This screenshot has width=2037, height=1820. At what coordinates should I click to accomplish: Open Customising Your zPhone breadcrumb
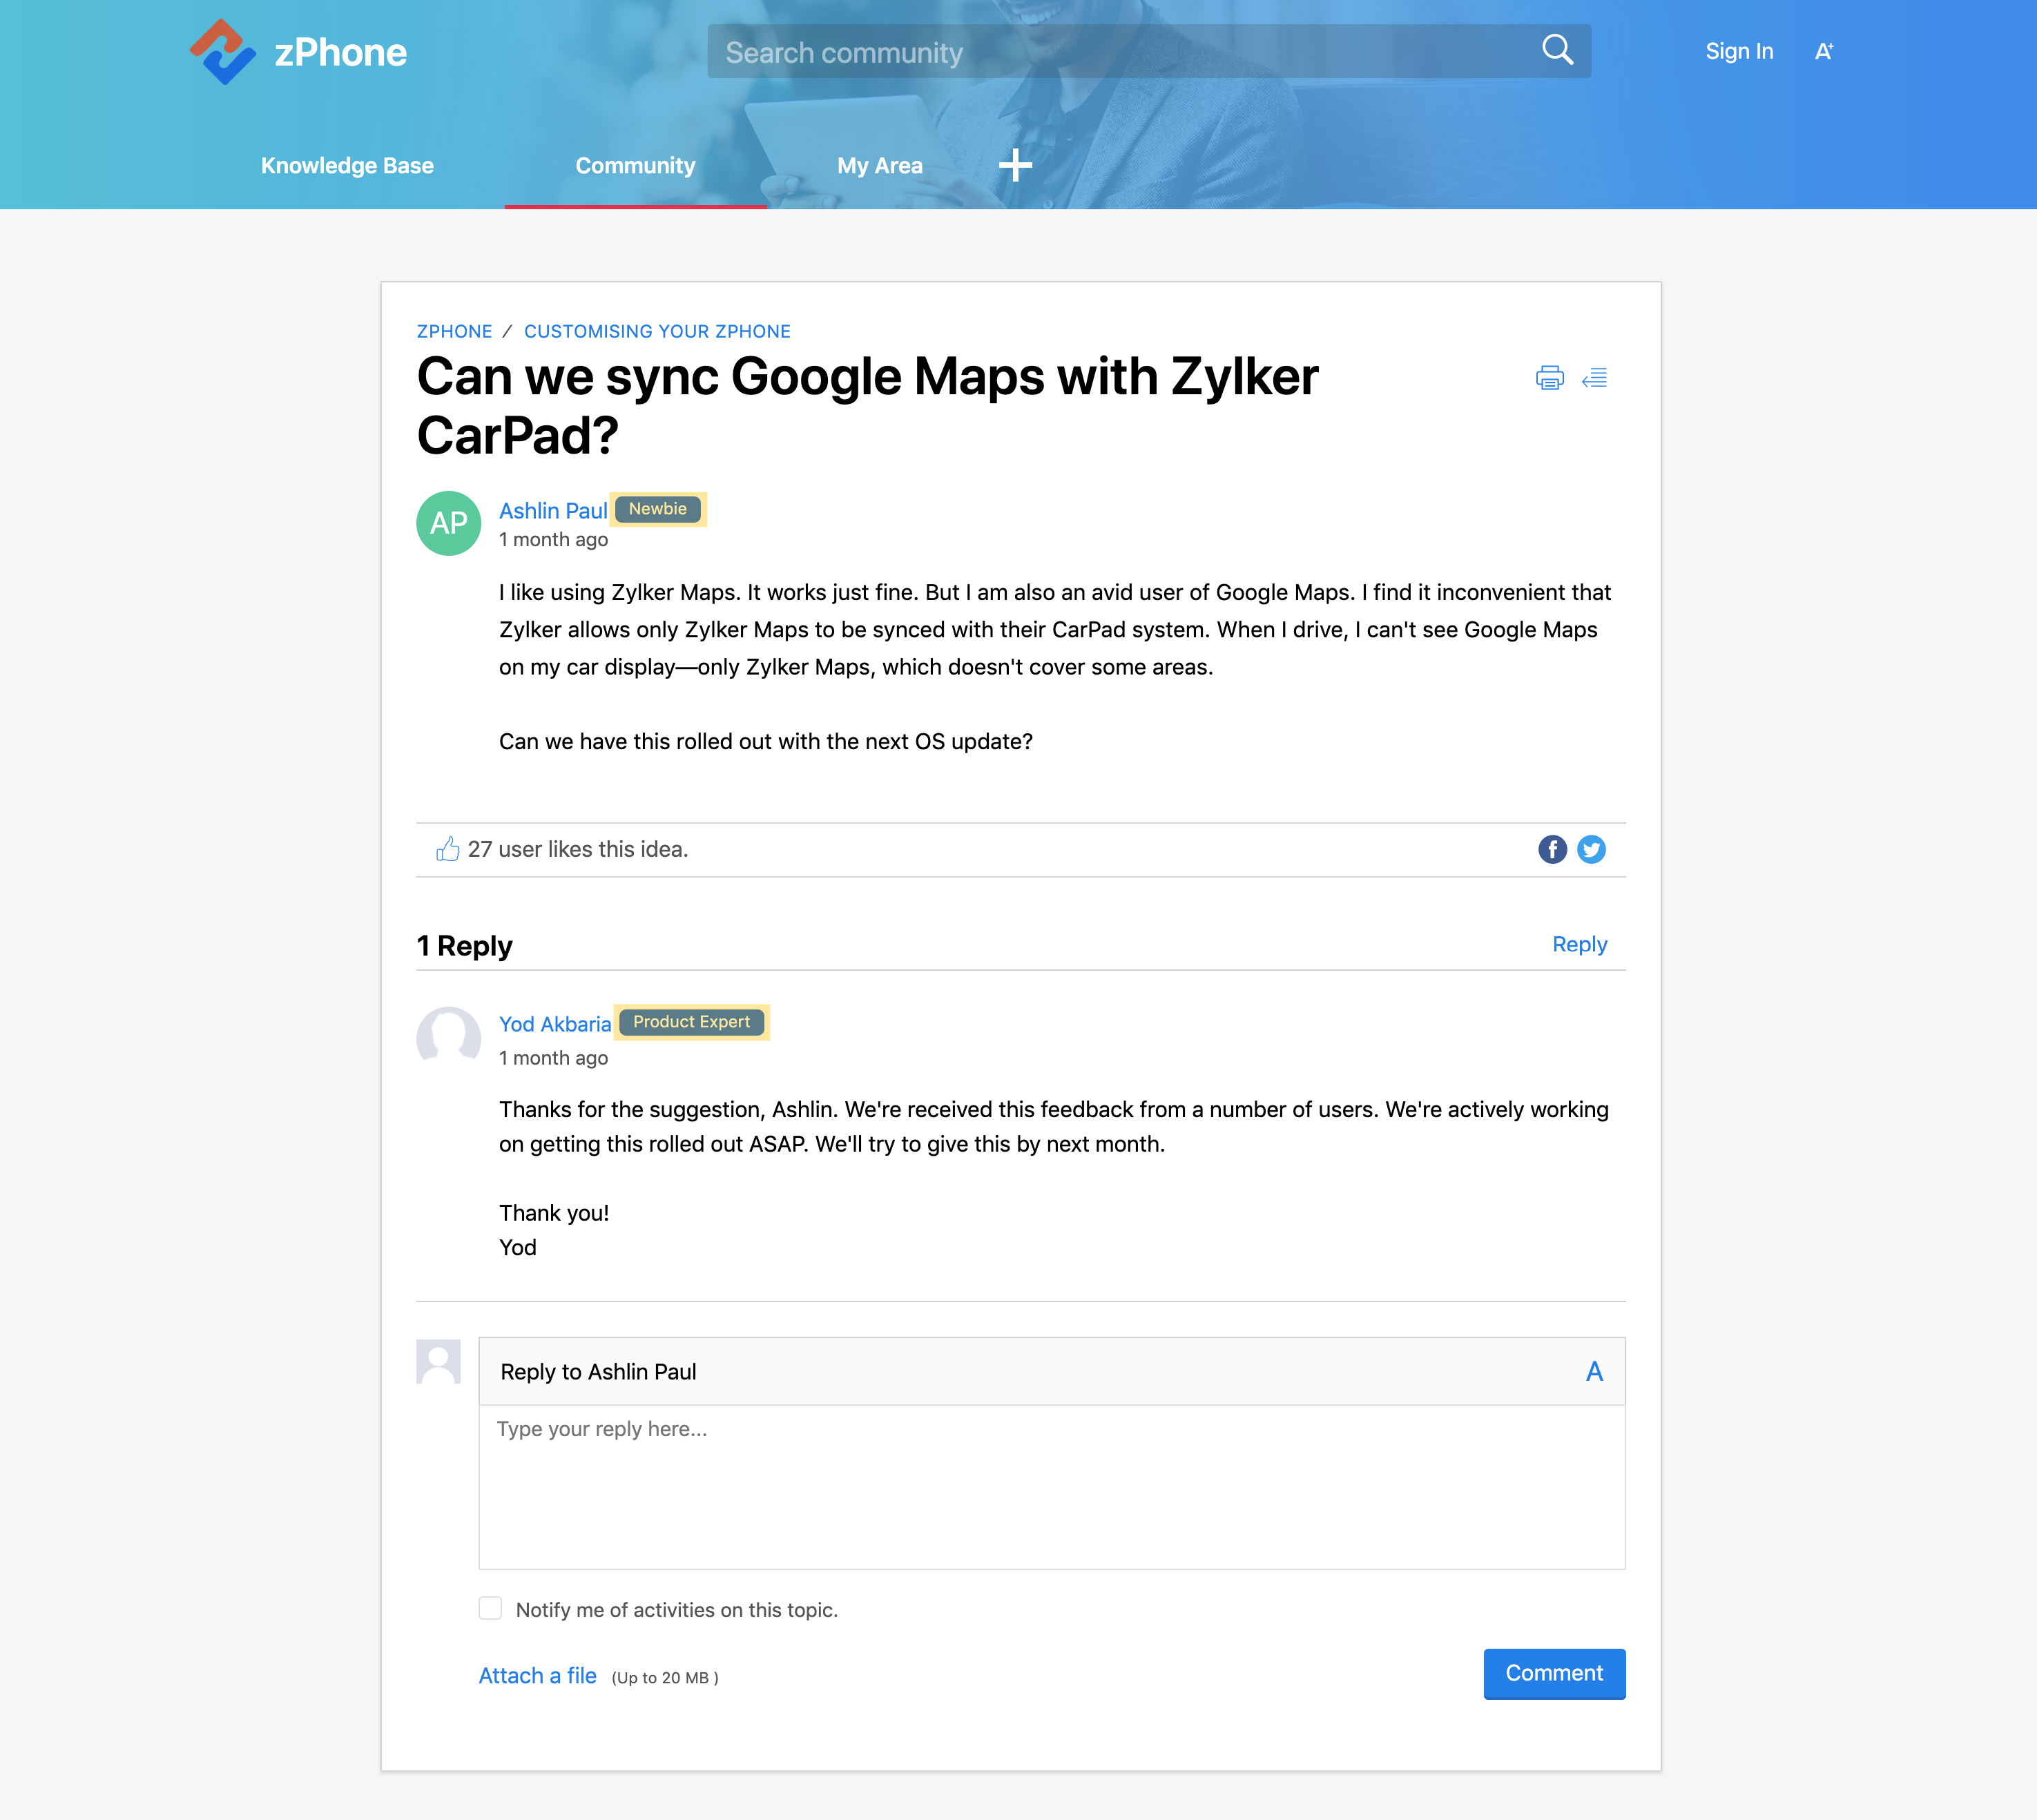click(657, 331)
